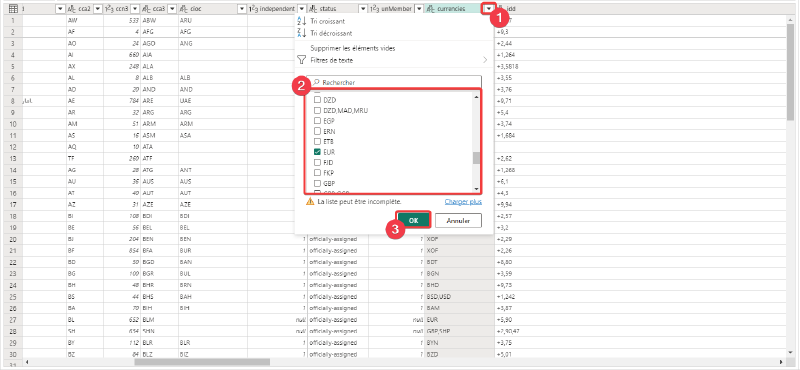Open filter dropdown of cca2 column
The image size is (800, 370).
(97, 9)
